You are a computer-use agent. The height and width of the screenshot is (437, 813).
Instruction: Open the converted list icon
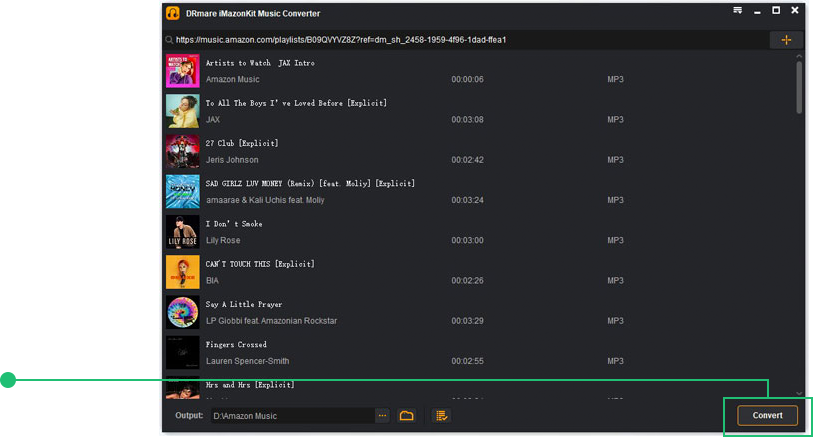pyautogui.click(x=441, y=416)
